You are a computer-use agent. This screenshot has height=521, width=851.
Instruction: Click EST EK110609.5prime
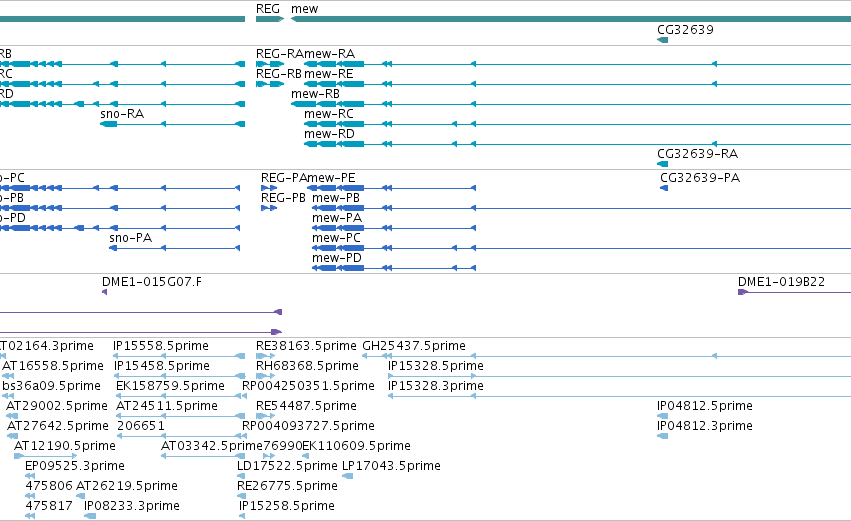pyautogui.click(x=356, y=447)
